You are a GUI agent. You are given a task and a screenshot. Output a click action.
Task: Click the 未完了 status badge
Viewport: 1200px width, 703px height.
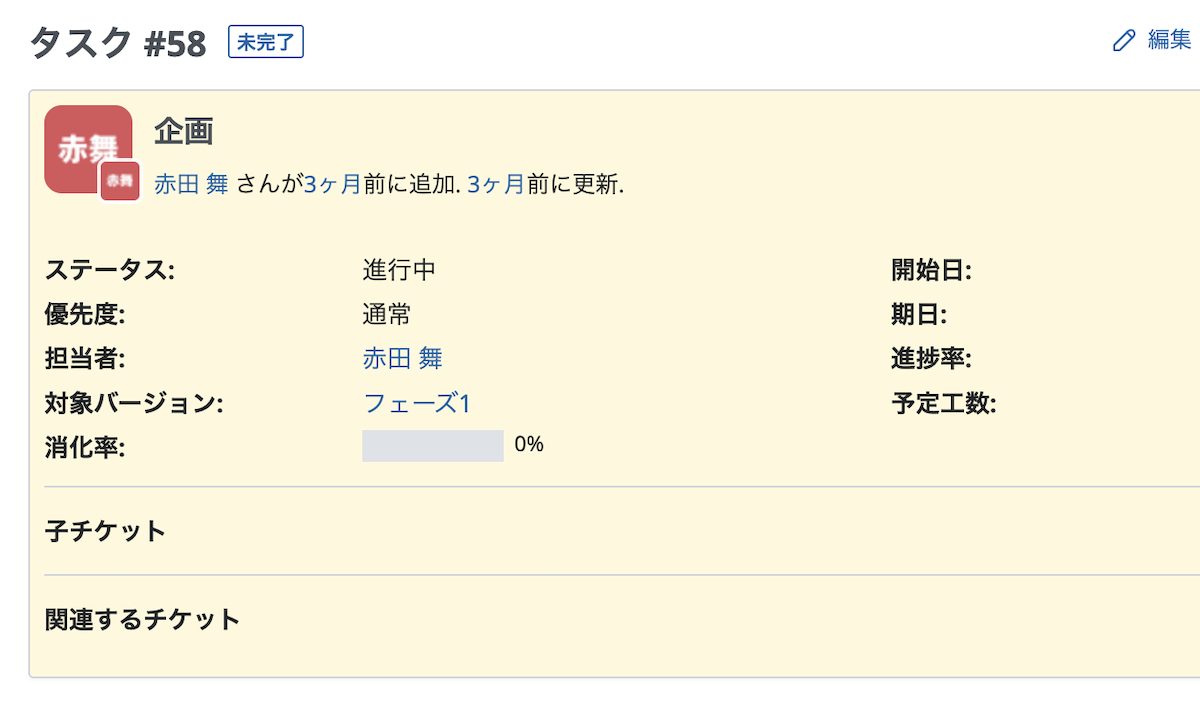[x=266, y=42]
